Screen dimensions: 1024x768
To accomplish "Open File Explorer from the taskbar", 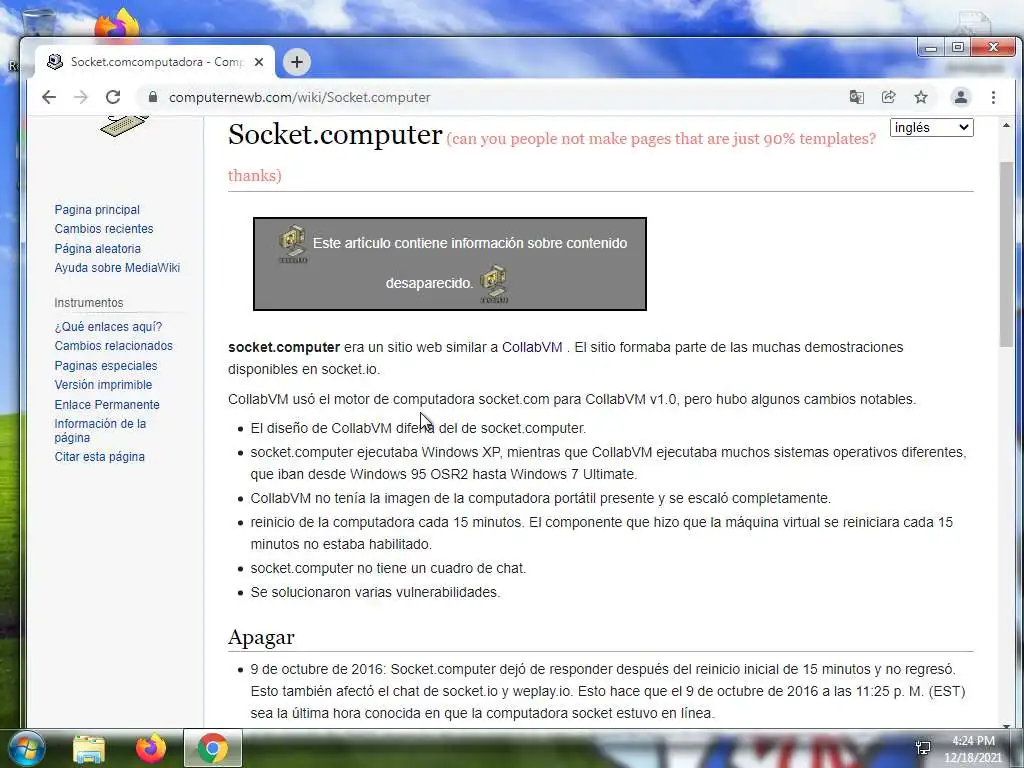I will coord(89,748).
